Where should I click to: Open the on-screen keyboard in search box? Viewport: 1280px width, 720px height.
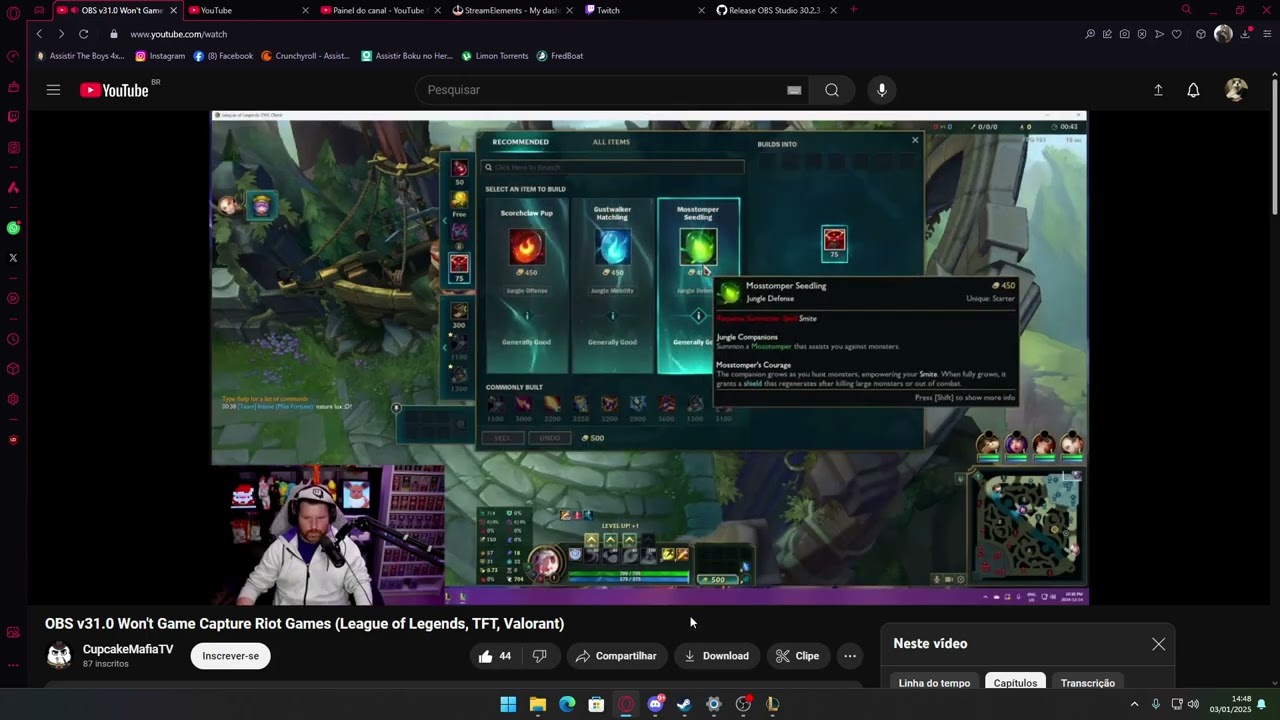(794, 90)
